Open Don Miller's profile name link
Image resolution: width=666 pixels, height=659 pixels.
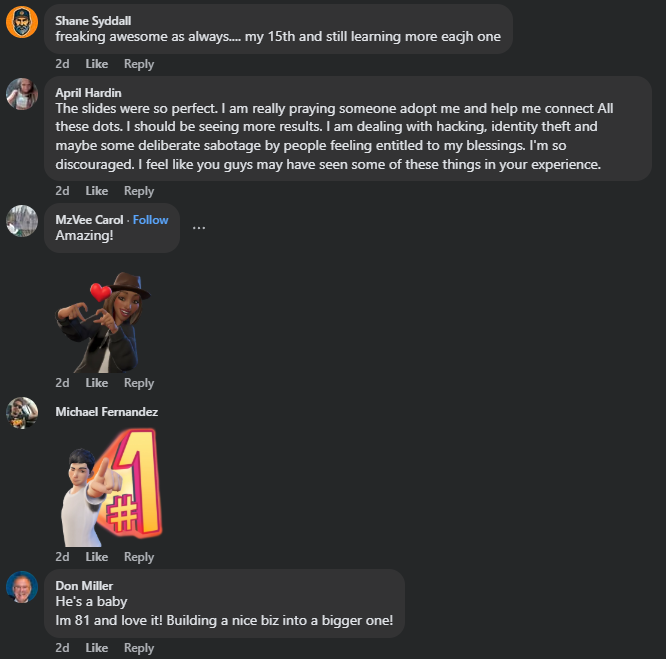coord(84,585)
